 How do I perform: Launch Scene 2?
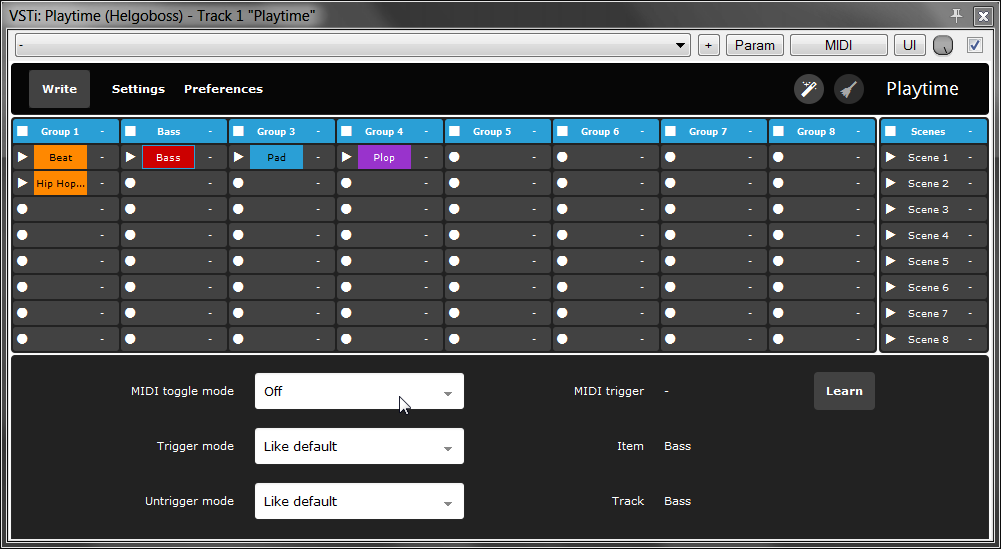[891, 183]
